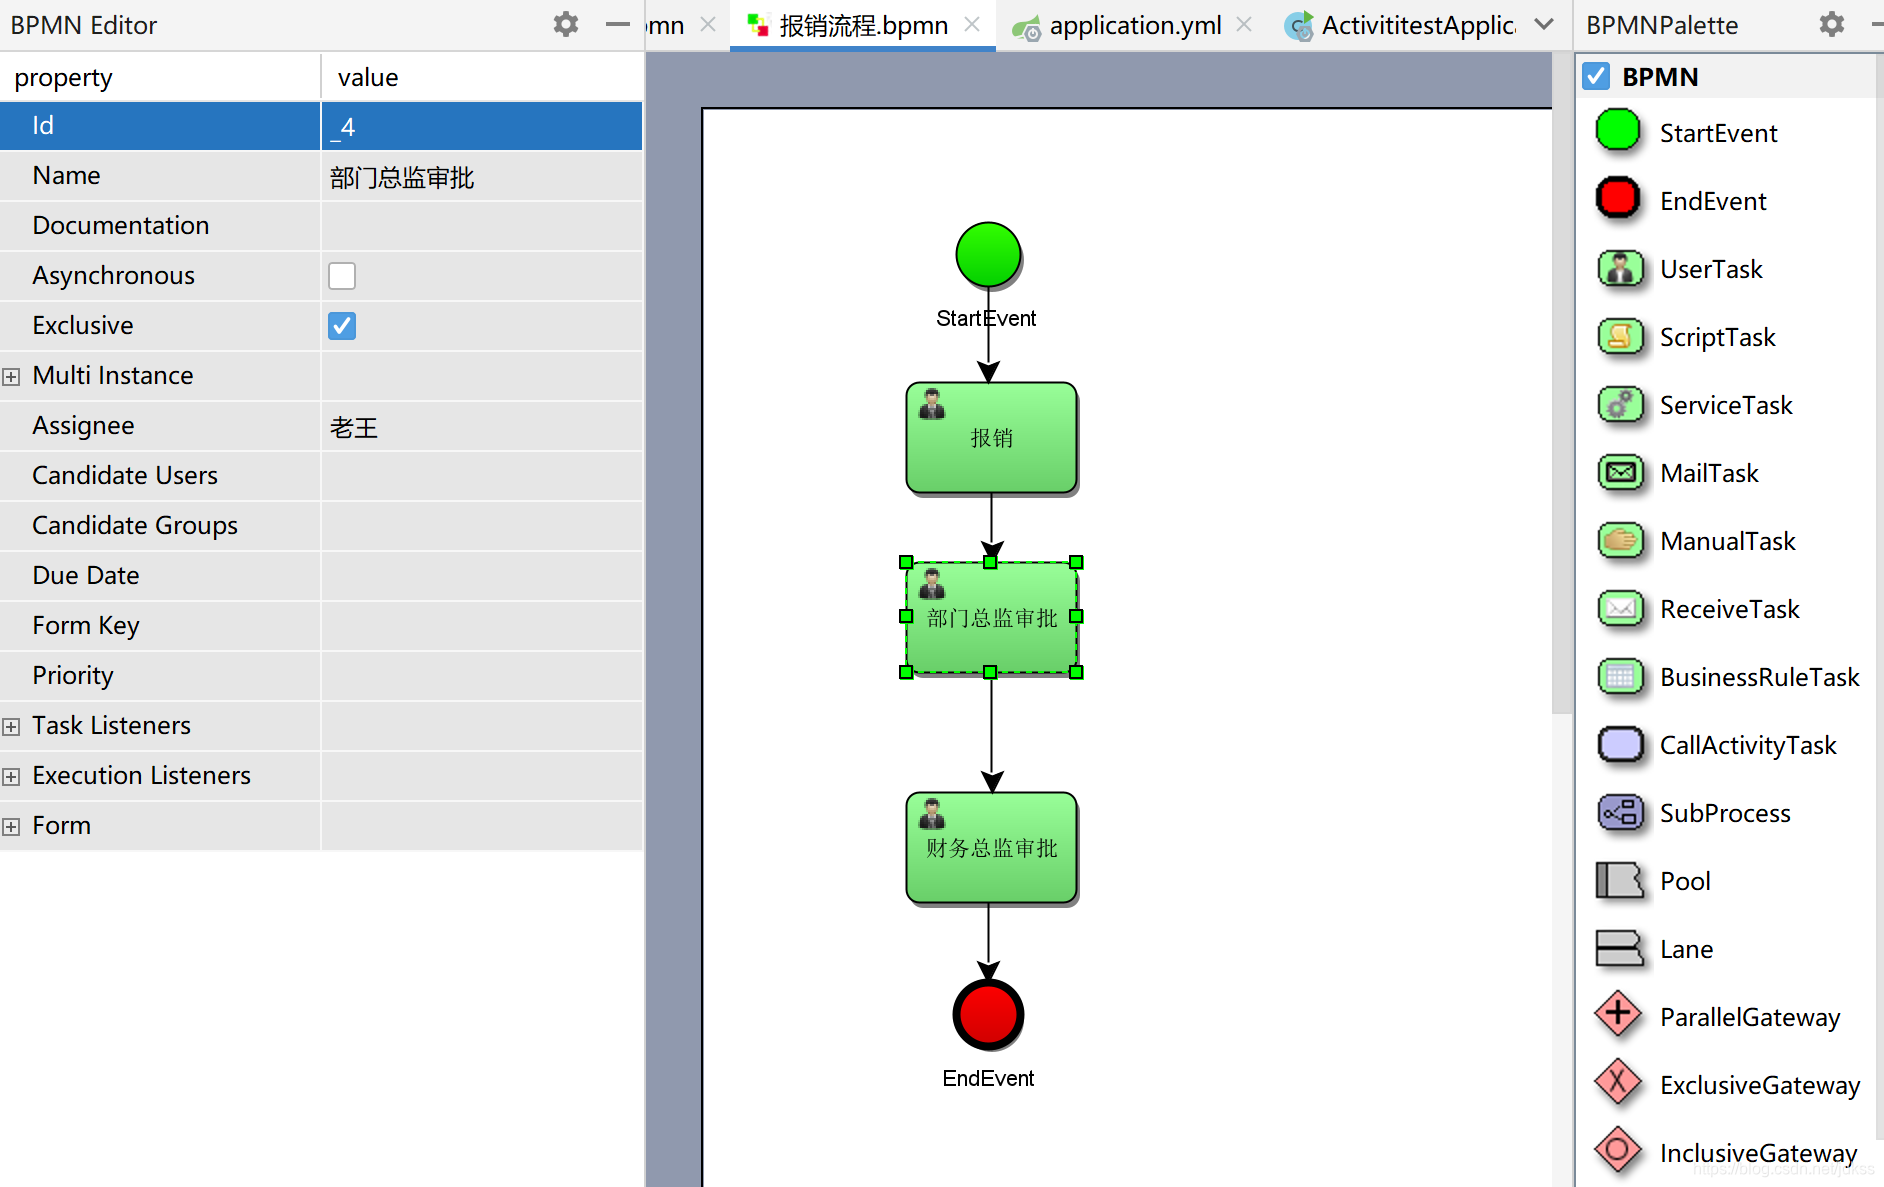The height and width of the screenshot is (1187, 1884).
Task: Open BPMNPalette panel settings gear
Action: tap(1832, 24)
